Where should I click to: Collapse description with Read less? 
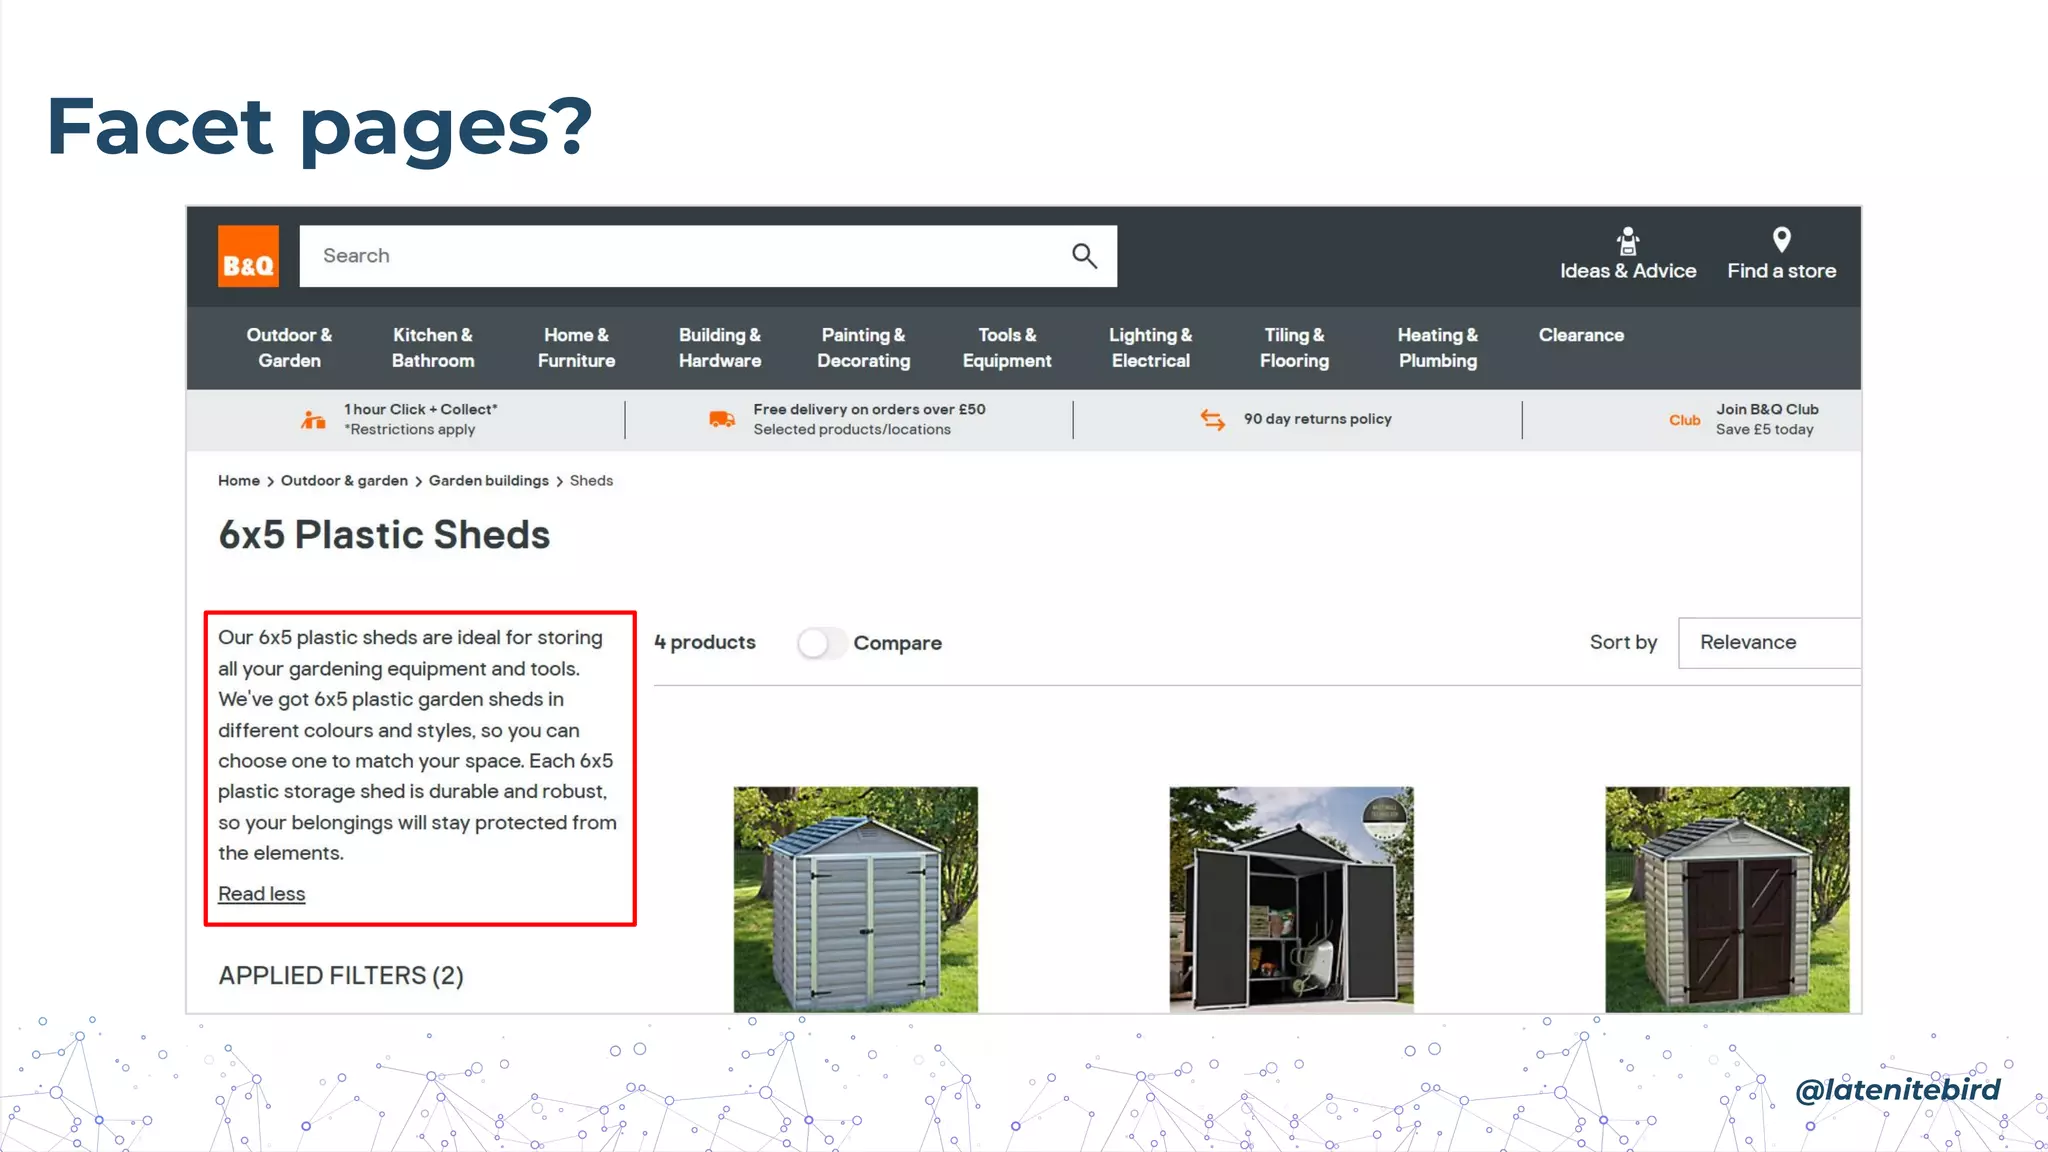[x=261, y=894]
